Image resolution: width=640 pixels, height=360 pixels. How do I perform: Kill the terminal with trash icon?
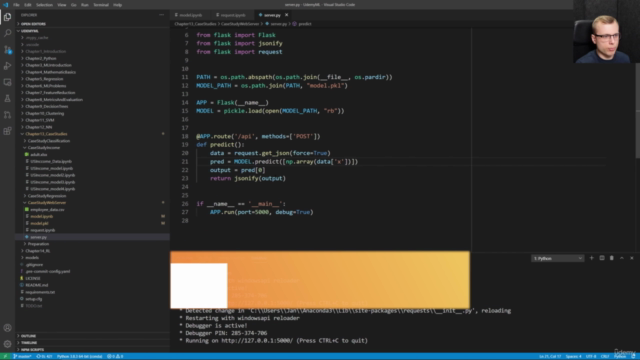[611, 258]
